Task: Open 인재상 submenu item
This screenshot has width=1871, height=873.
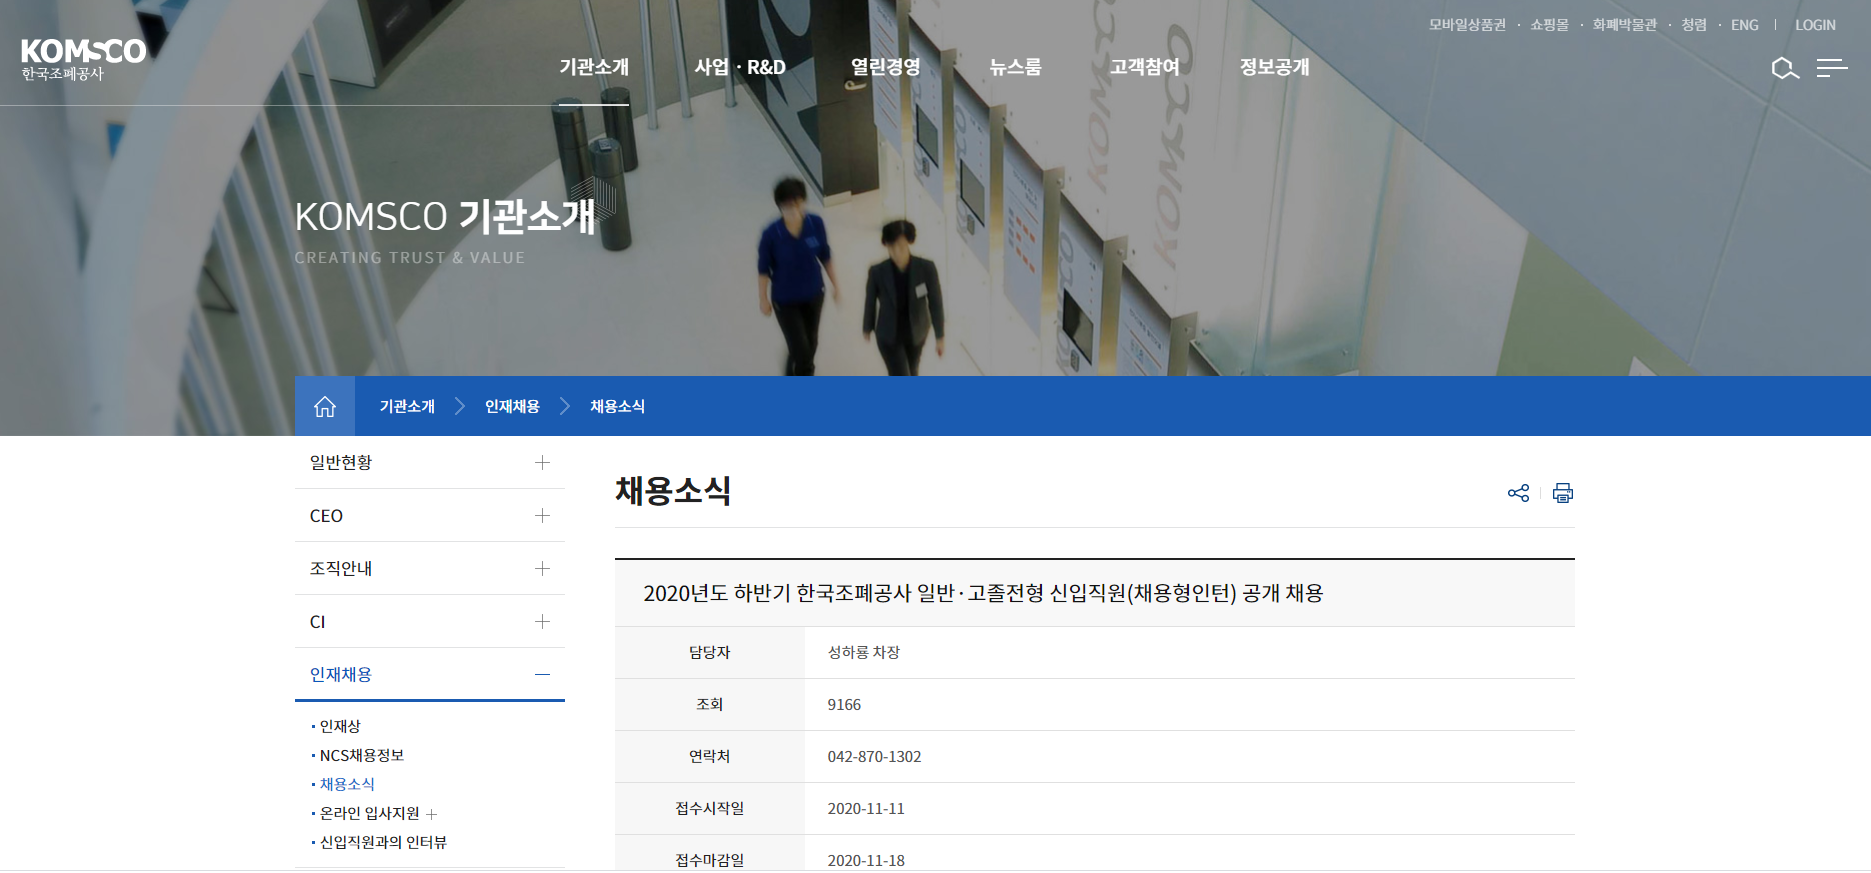Action: point(340,726)
